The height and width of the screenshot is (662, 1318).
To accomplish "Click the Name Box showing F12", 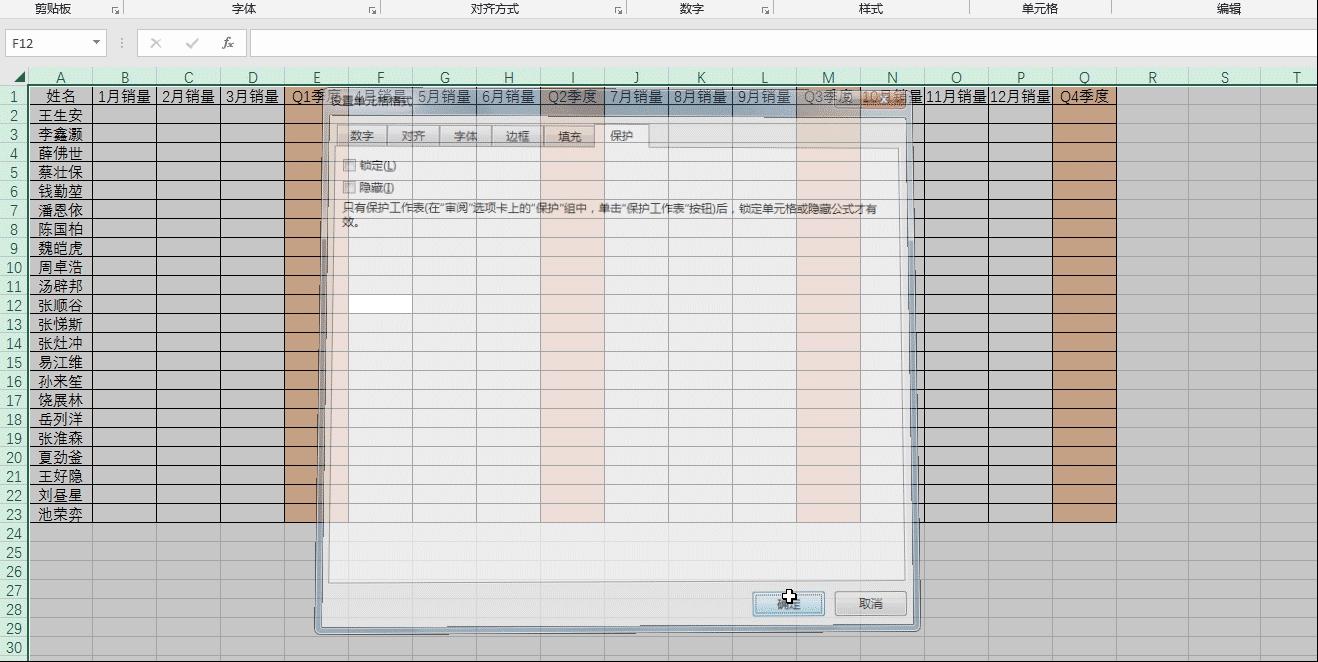I will point(48,43).
